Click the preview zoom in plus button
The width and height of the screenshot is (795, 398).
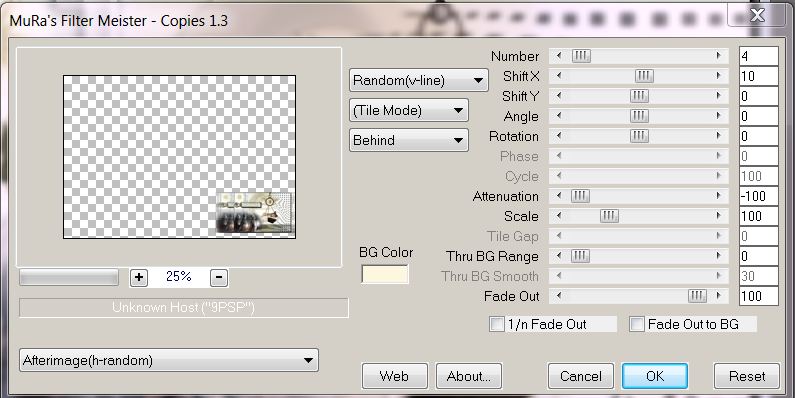click(139, 277)
